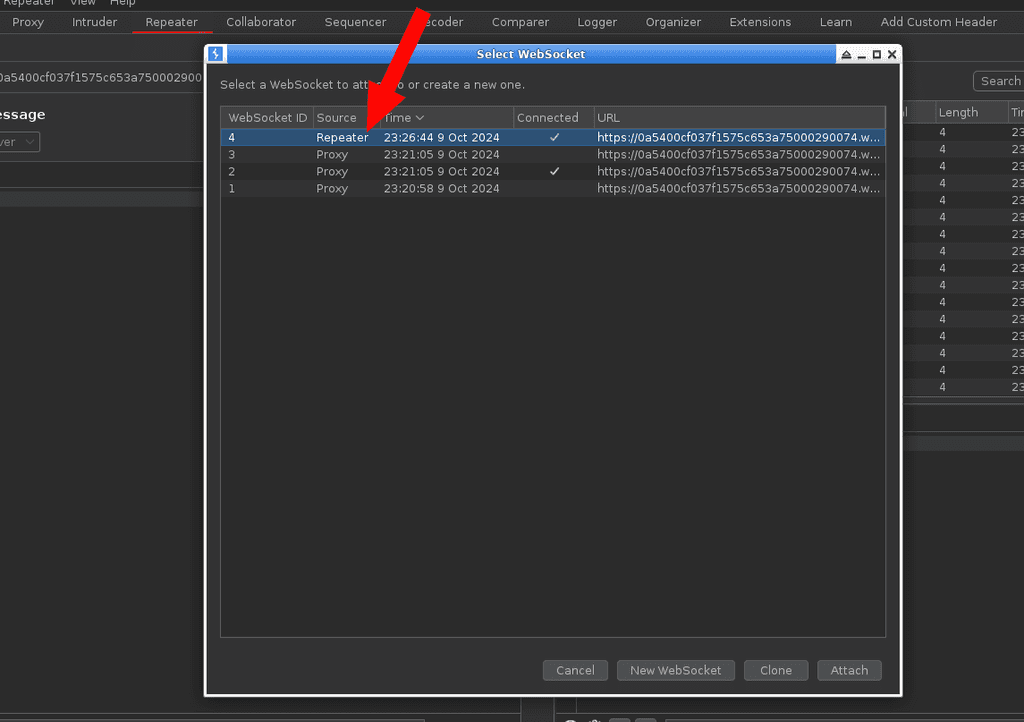Expand the dropdown beneath the message heading
This screenshot has width=1024, height=722.
tap(20, 142)
